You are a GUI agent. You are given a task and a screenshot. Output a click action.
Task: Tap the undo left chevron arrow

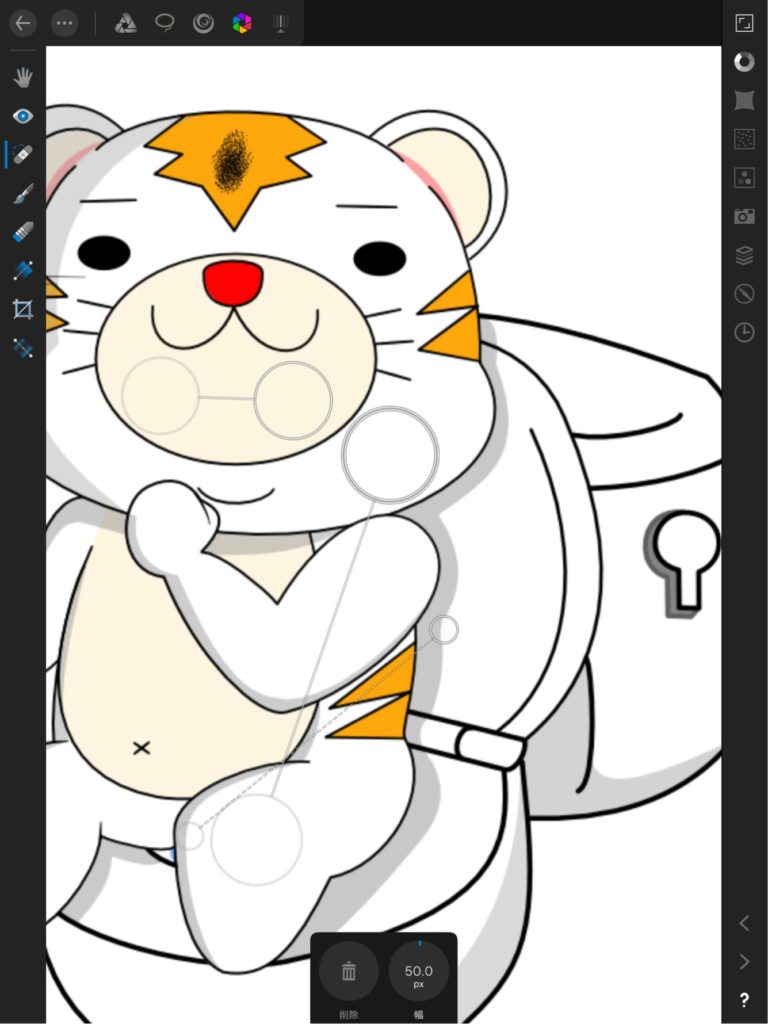tap(744, 923)
